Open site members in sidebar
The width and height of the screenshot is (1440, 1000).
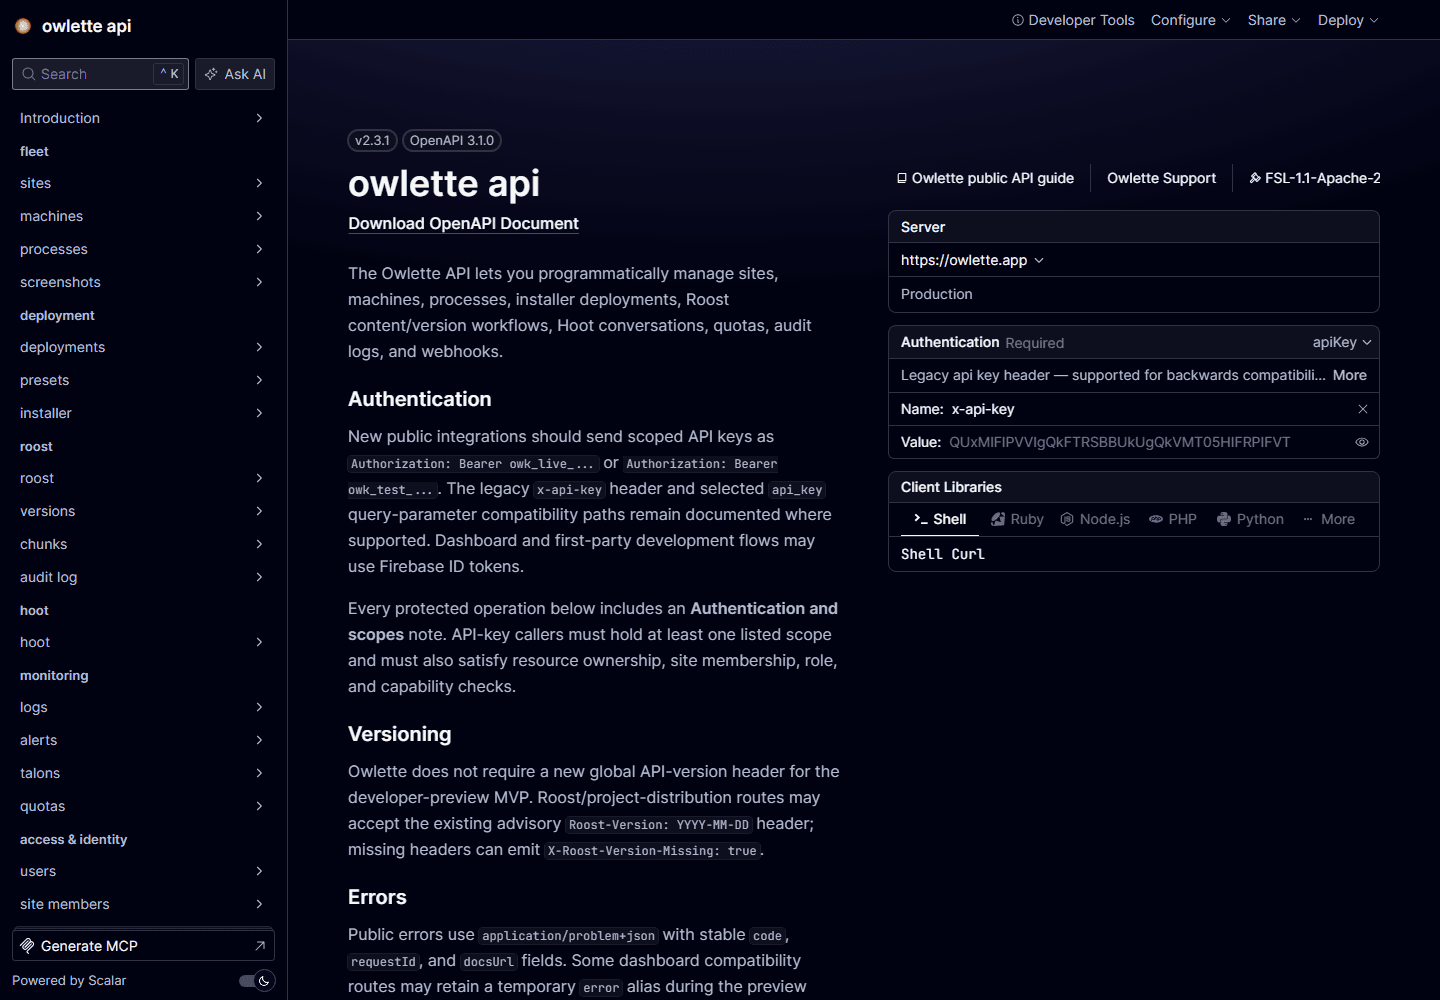(143, 904)
